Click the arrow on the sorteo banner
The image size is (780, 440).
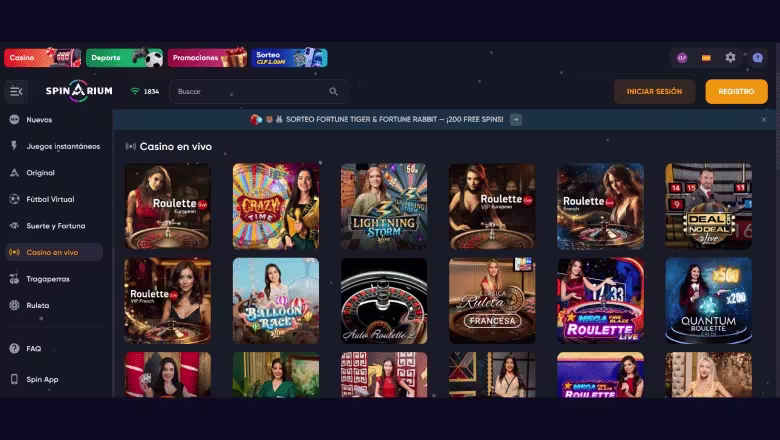[x=516, y=119]
